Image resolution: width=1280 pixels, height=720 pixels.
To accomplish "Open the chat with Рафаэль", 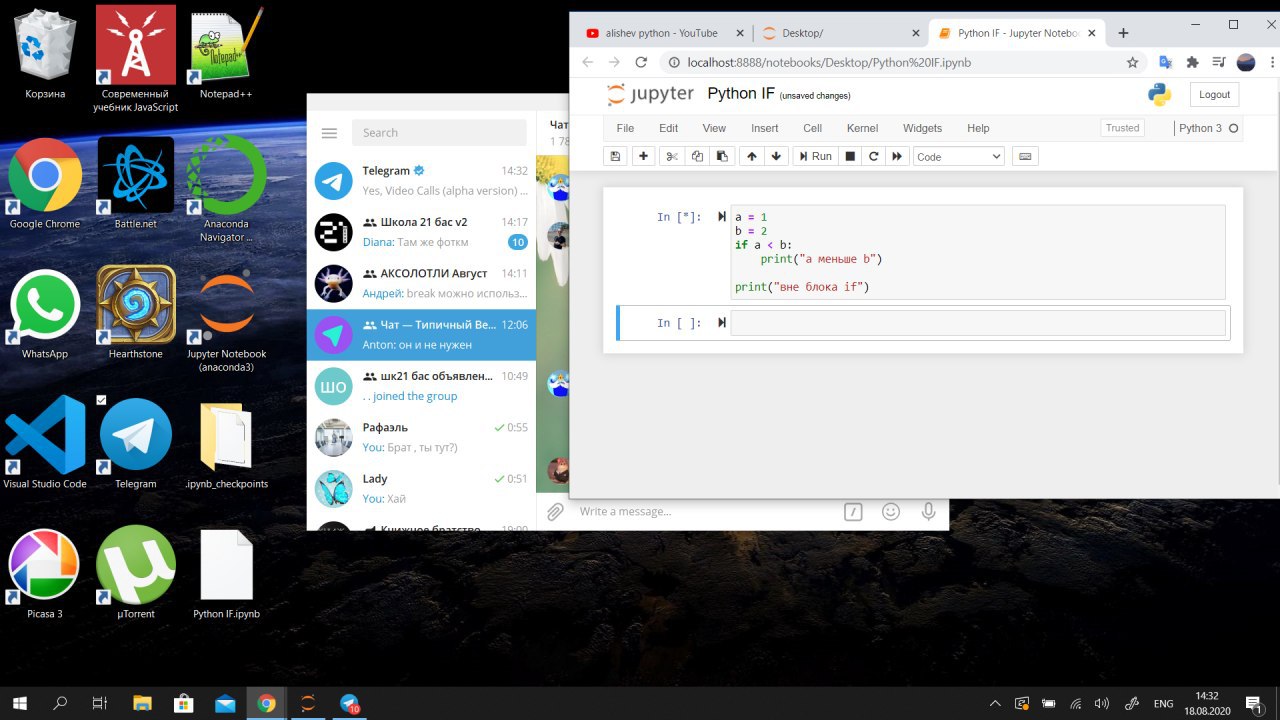I will 421,437.
